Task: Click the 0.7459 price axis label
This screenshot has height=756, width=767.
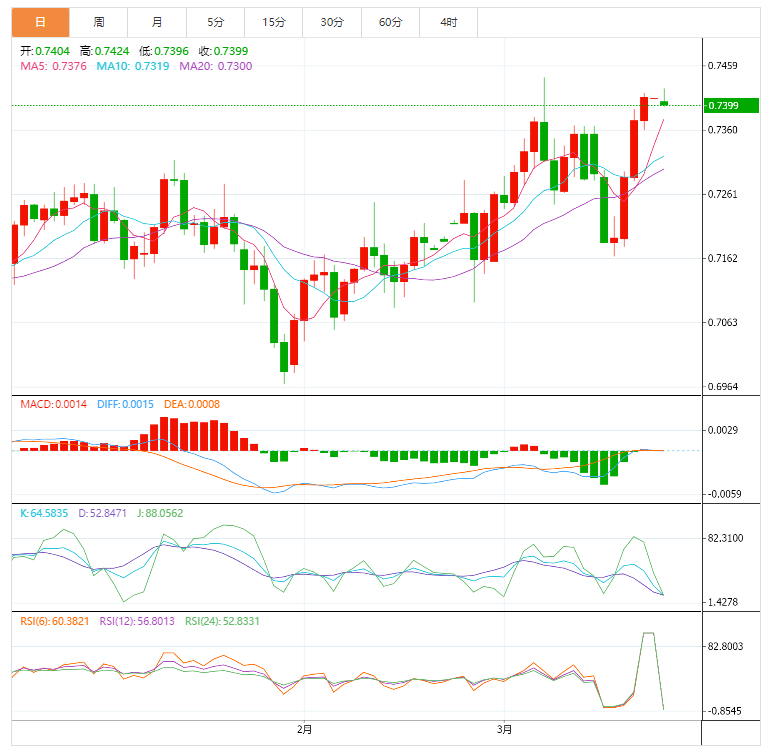Action: 722,66
